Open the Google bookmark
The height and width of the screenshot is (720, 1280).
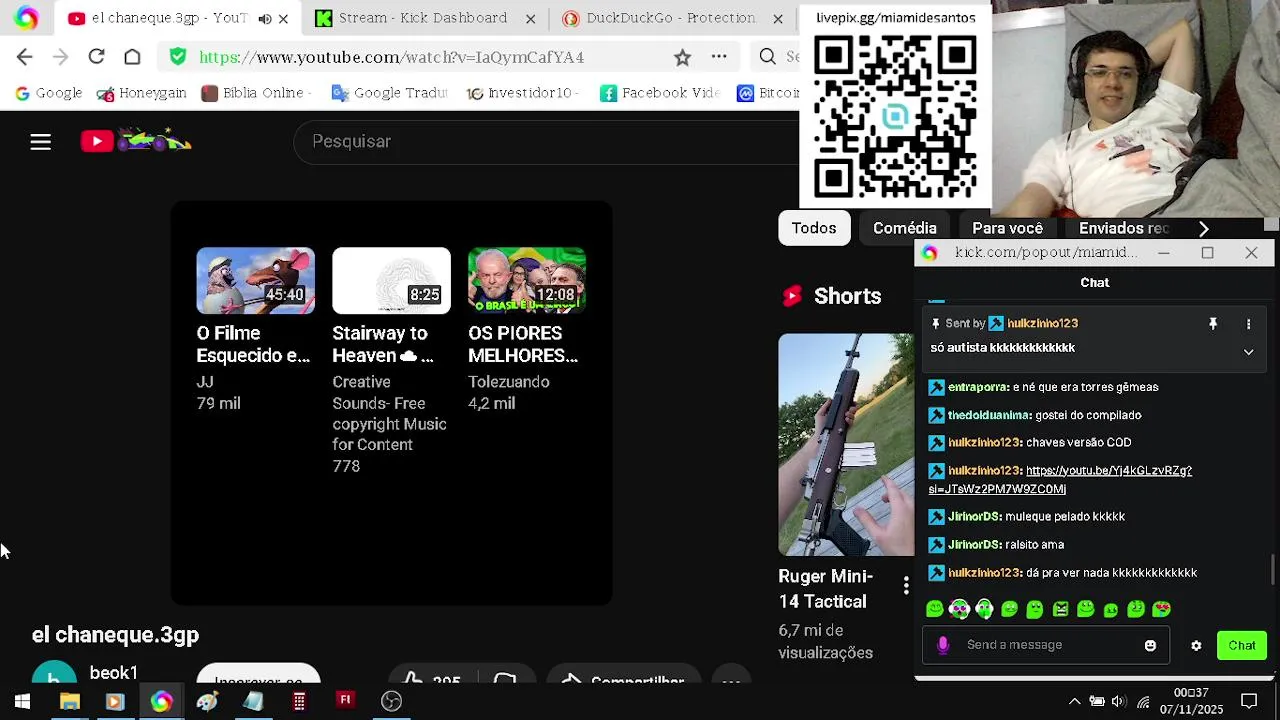pyautogui.click(x=48, y=93)
